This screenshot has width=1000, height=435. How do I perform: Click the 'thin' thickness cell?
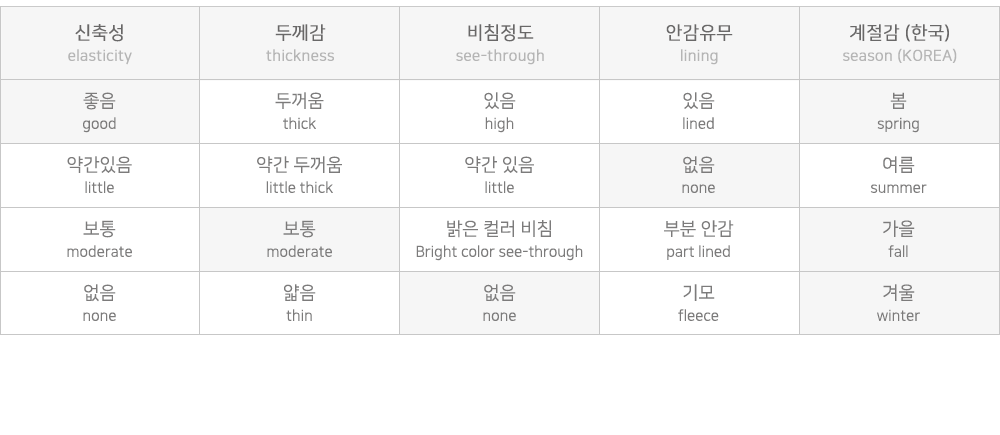click(300, 303)
